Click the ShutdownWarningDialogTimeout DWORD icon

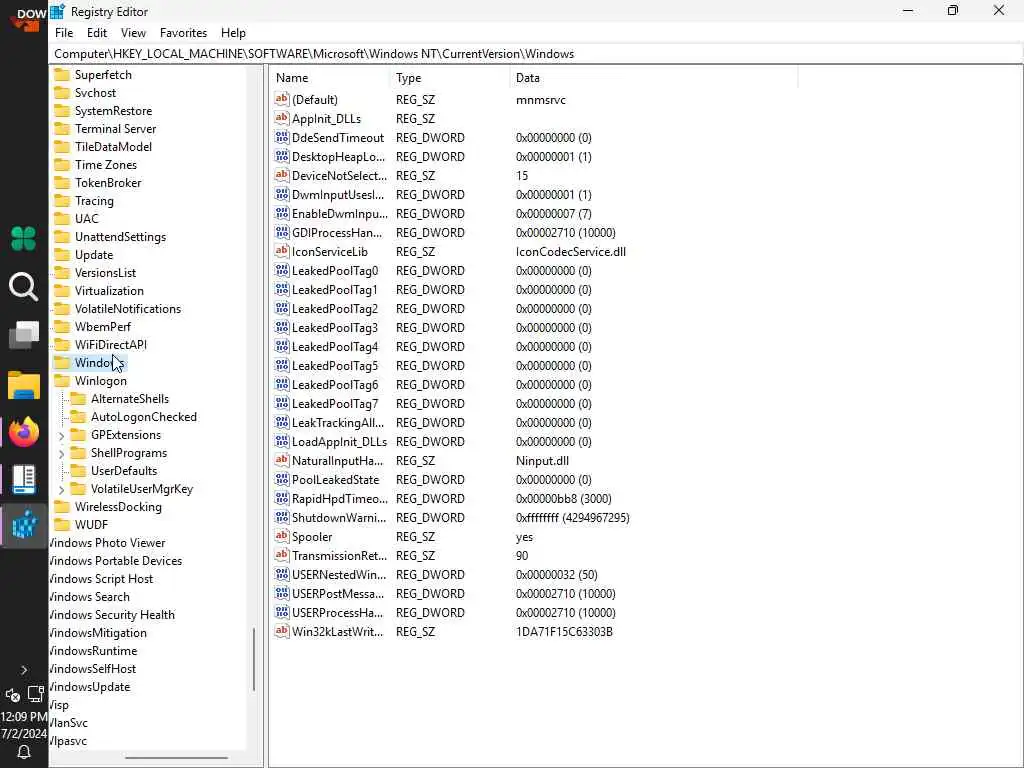click(281, 517)
